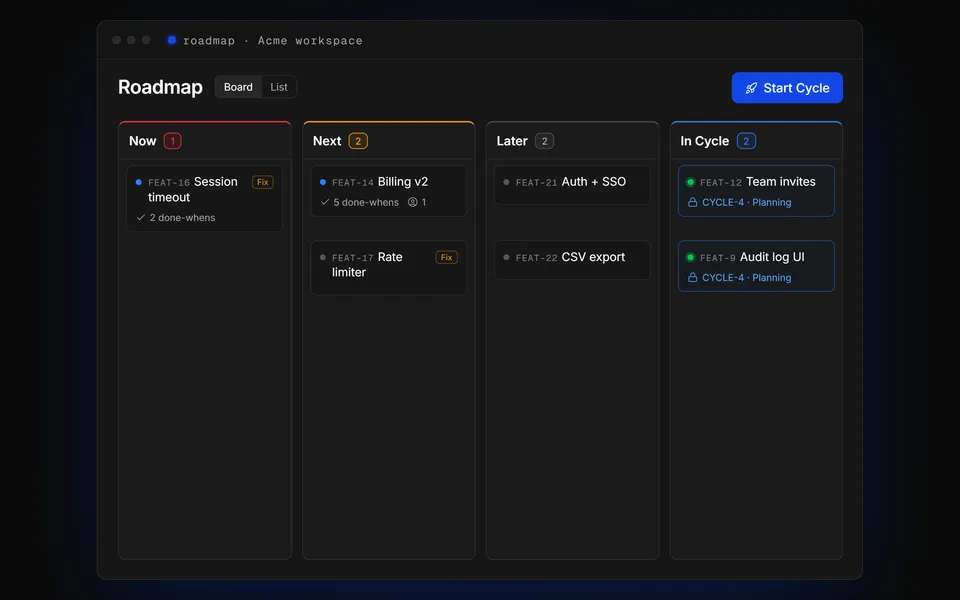Open the Session timeout card title
This screenshot has height=600, width=960.
pos(193,189)
